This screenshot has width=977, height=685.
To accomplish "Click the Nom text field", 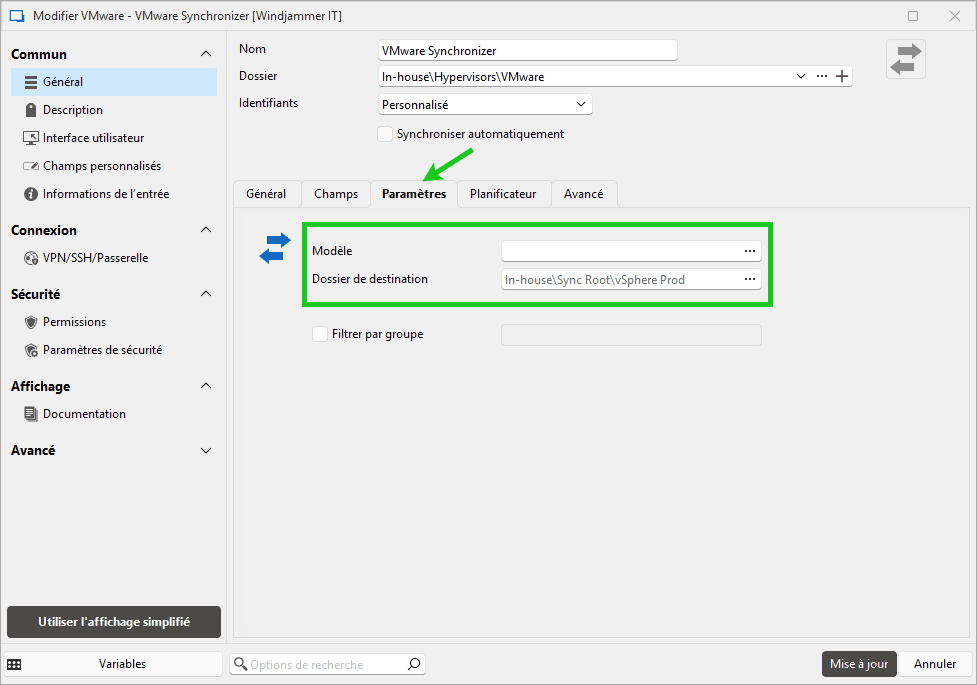I will click(527, 50).
